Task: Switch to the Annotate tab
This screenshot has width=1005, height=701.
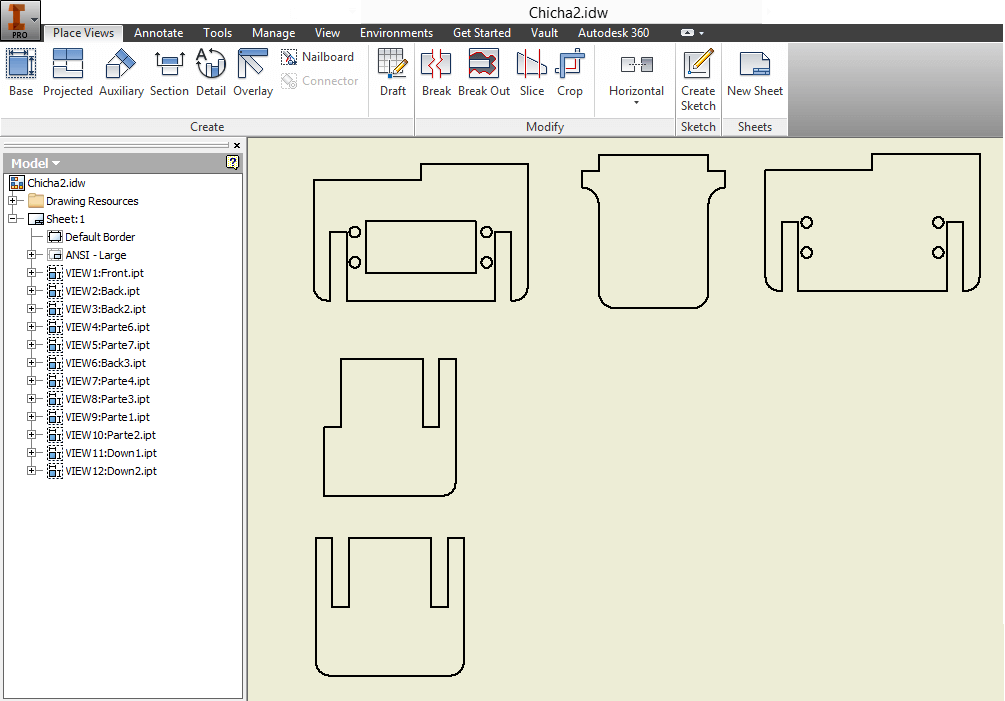Action: coord(158,33)
